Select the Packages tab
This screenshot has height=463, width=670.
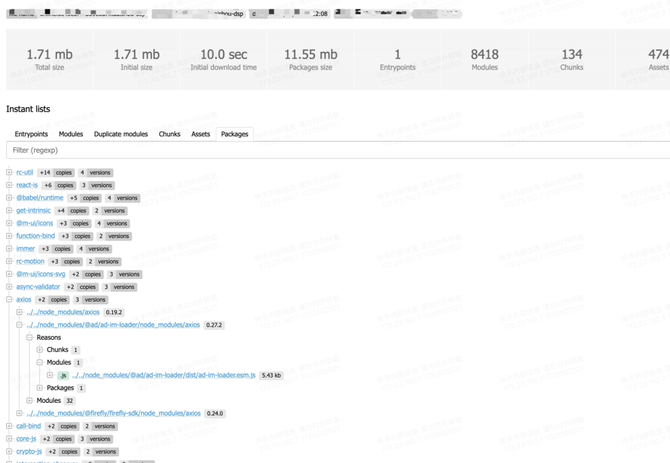coord(235,134)
